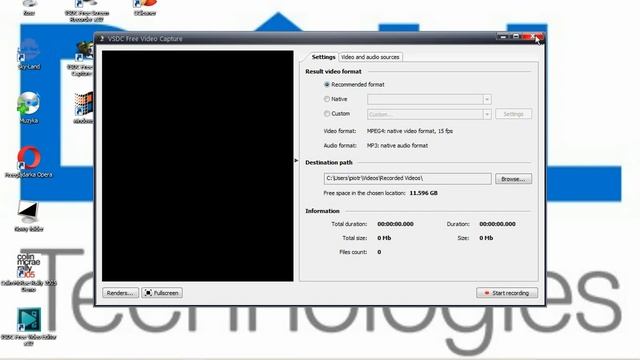The height and width of the screenshot is (360, 640).
Task: Select the Custom format radio button
Action: point(327,114)
